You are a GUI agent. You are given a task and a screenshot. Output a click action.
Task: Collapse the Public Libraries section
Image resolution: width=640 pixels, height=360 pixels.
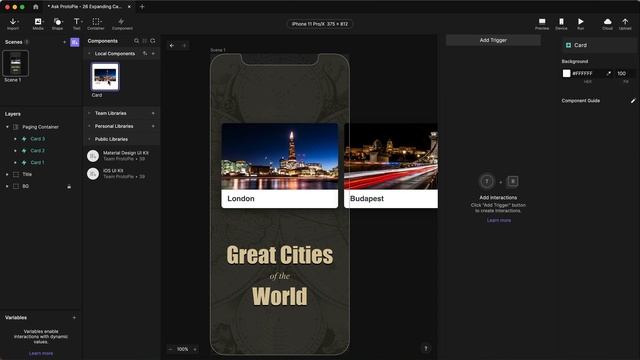[89, 139]
